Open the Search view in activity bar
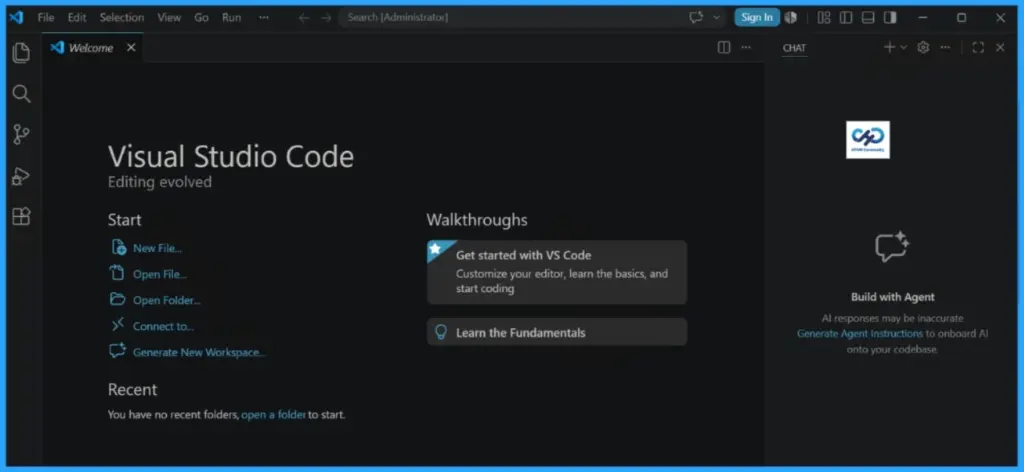The image size is (1024, 472). point(21,94)
